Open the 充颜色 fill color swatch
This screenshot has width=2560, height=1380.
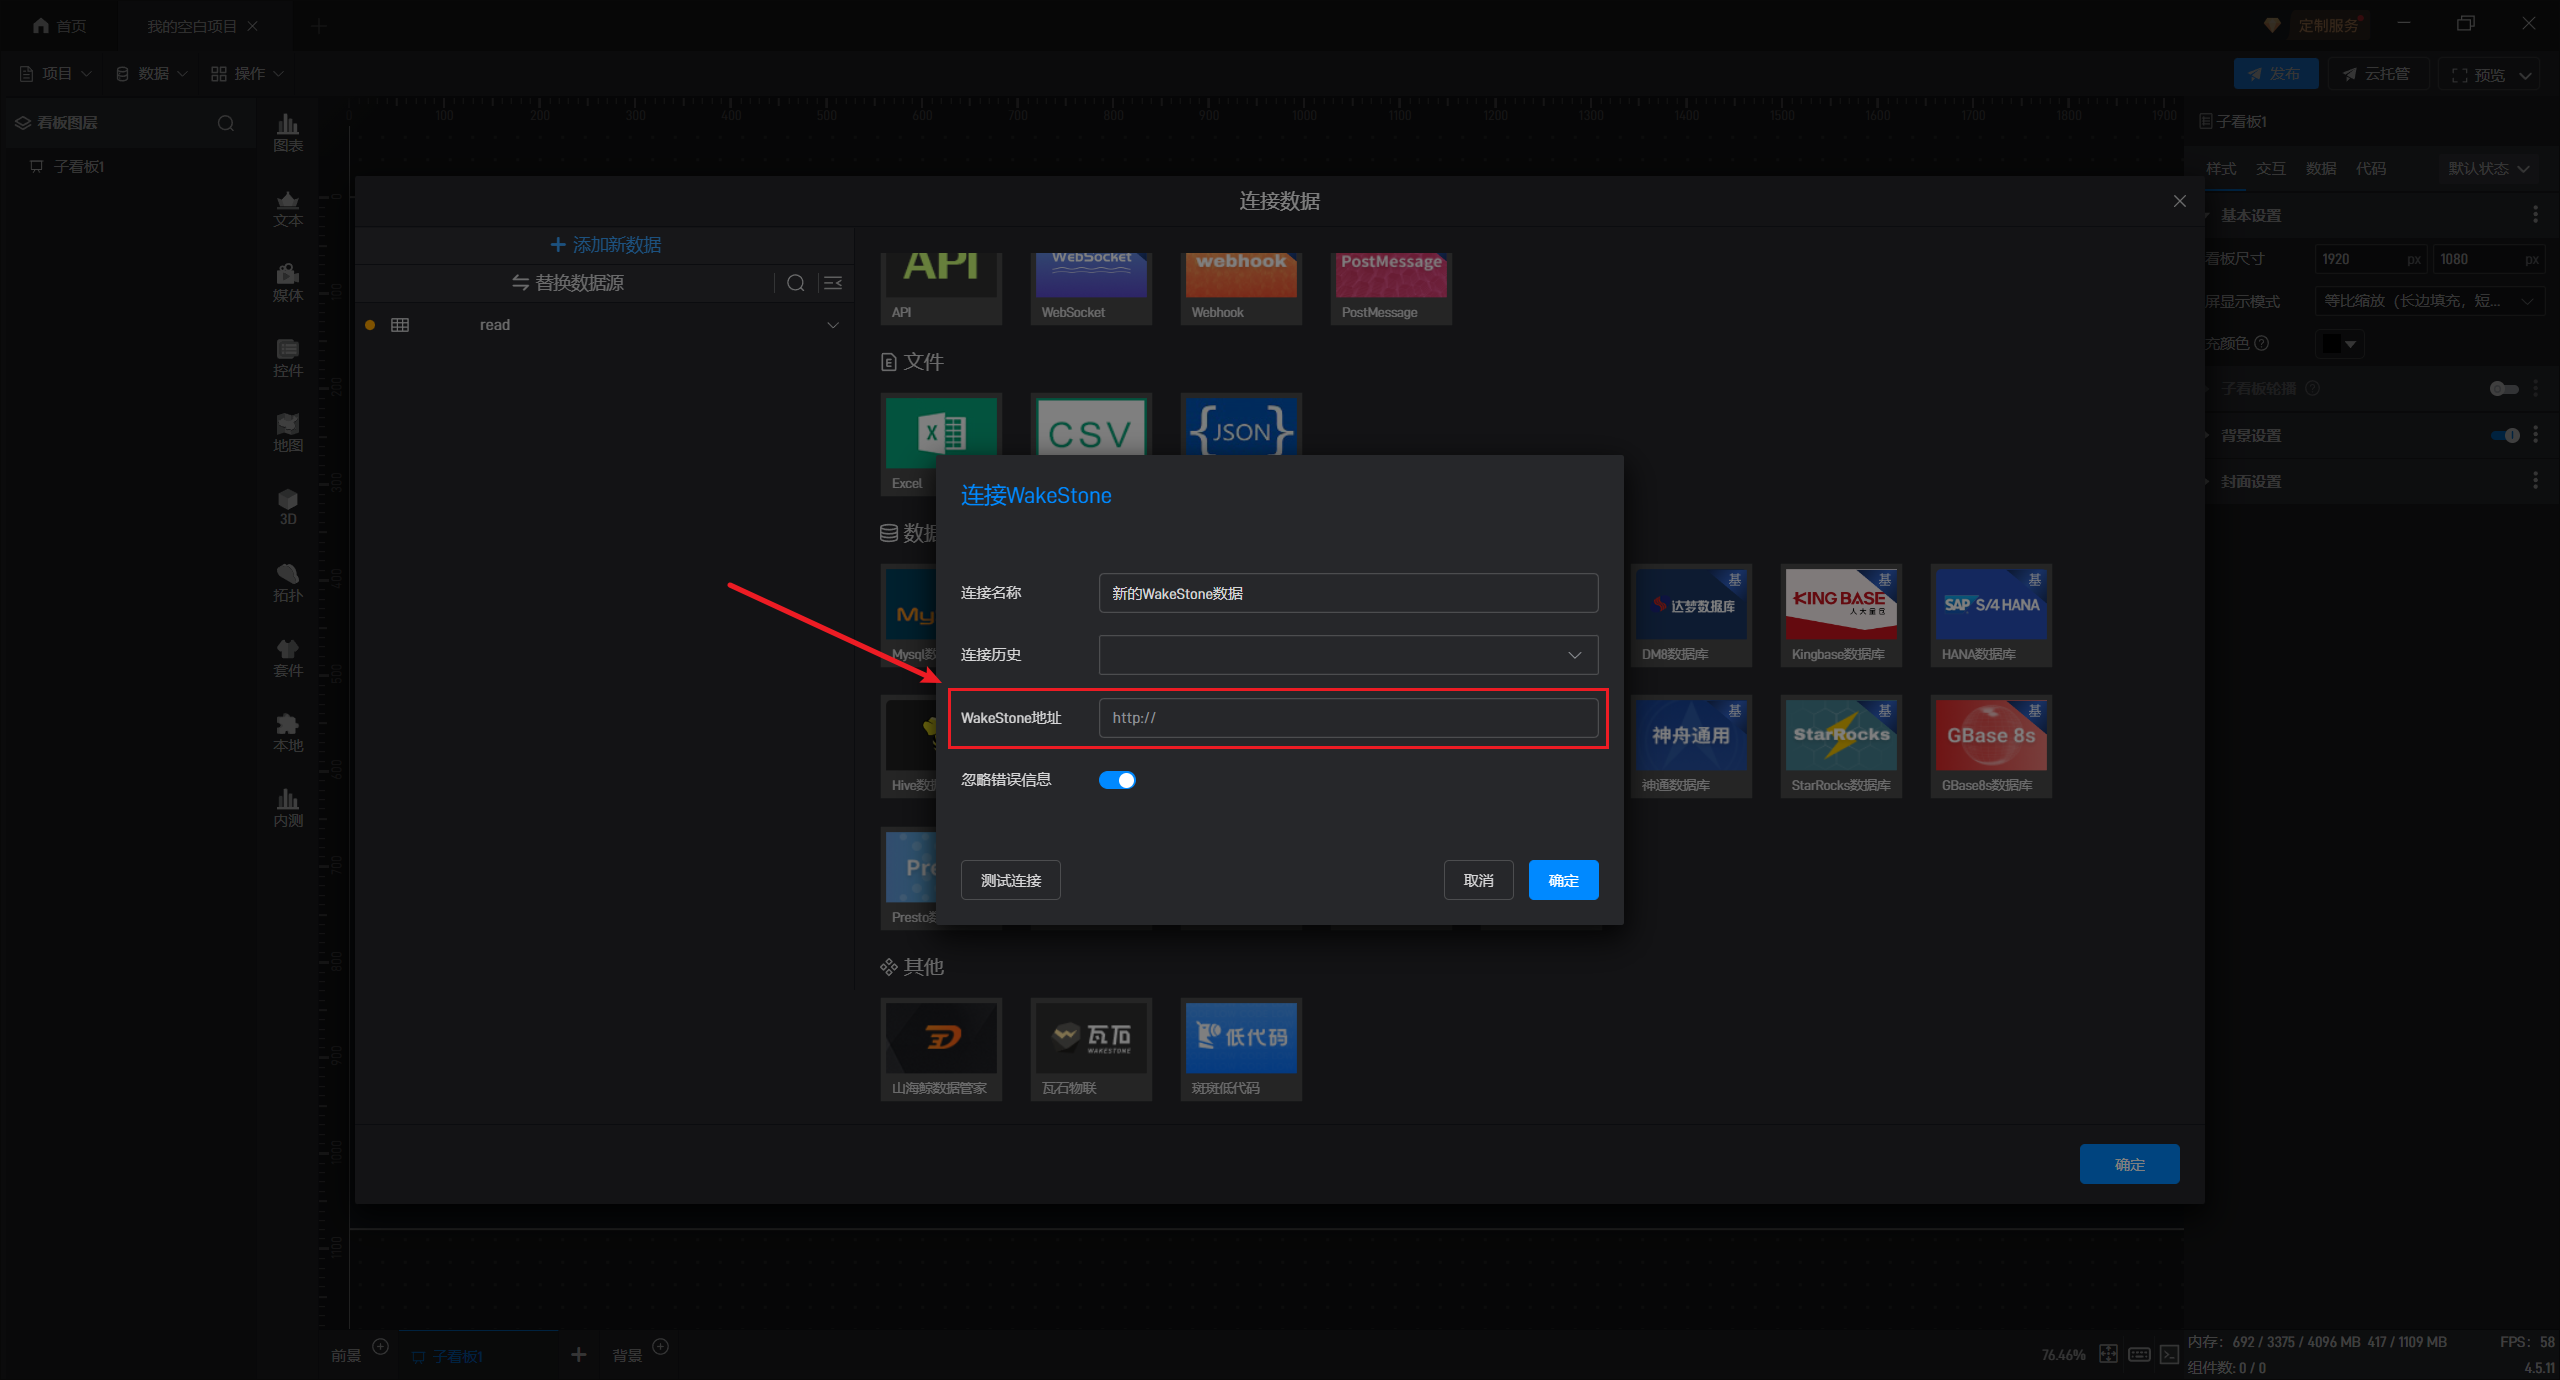2340,344
